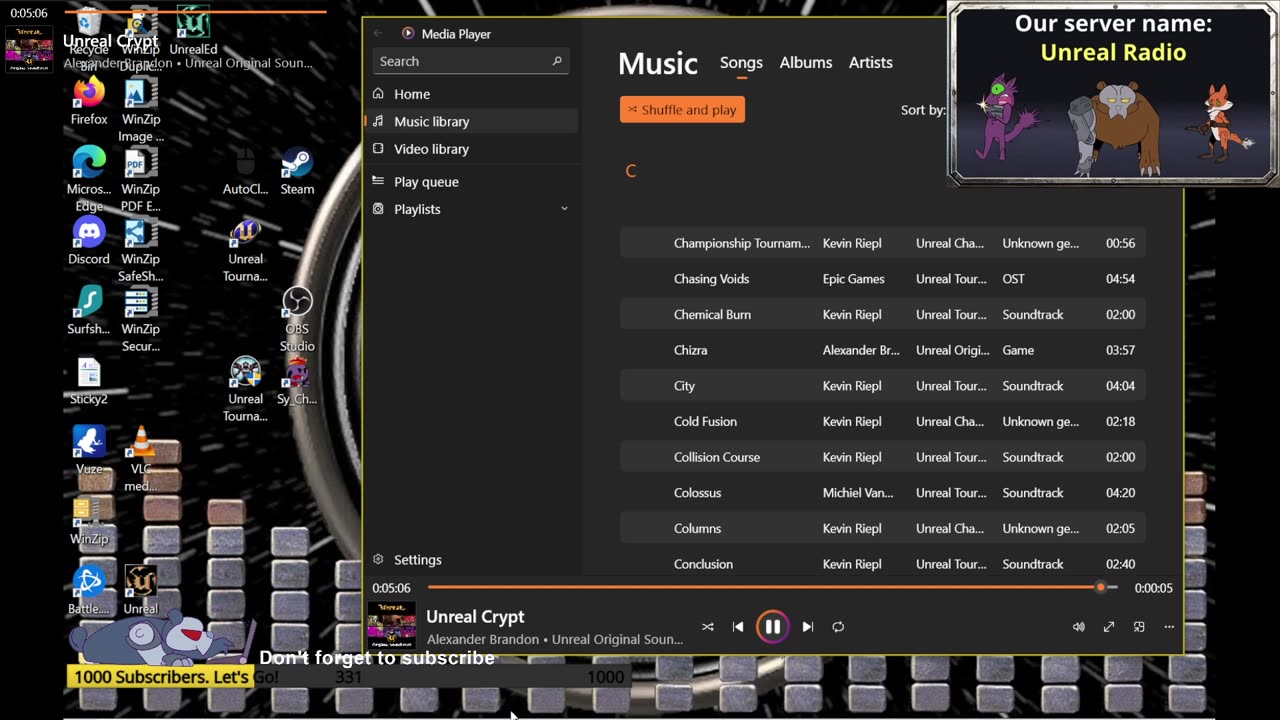This screenshot has width=1280, height=720.
Task: Expand the Playlists section chevron
Action: pyautogui.click(x=564, y=209)
